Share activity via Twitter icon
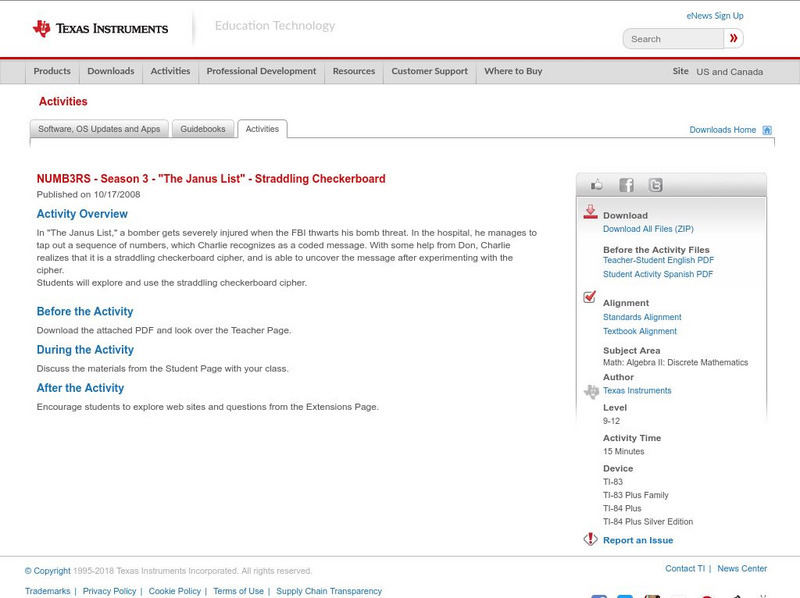Screen dimensions: 800x598 pyautogui.click(x=655, y=185)
